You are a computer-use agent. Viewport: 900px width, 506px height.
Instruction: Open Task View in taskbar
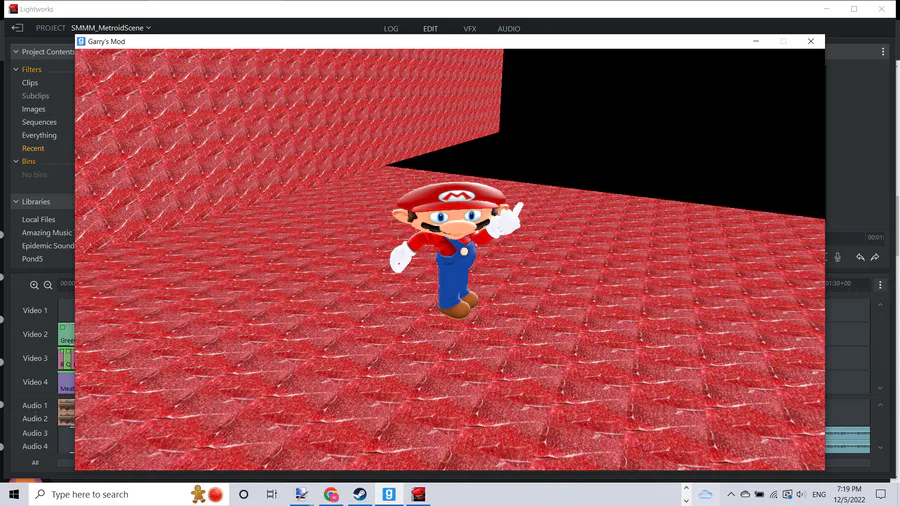[271, 494]
